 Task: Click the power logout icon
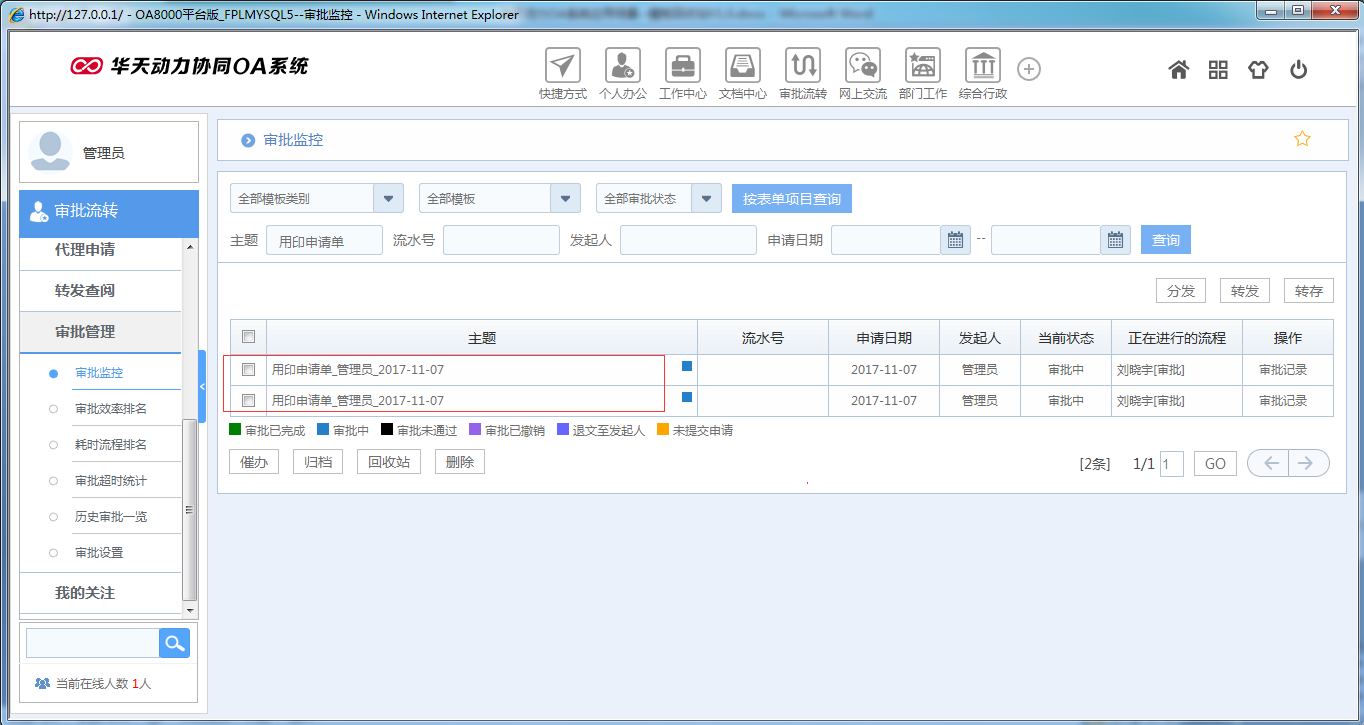[1298, 69]
